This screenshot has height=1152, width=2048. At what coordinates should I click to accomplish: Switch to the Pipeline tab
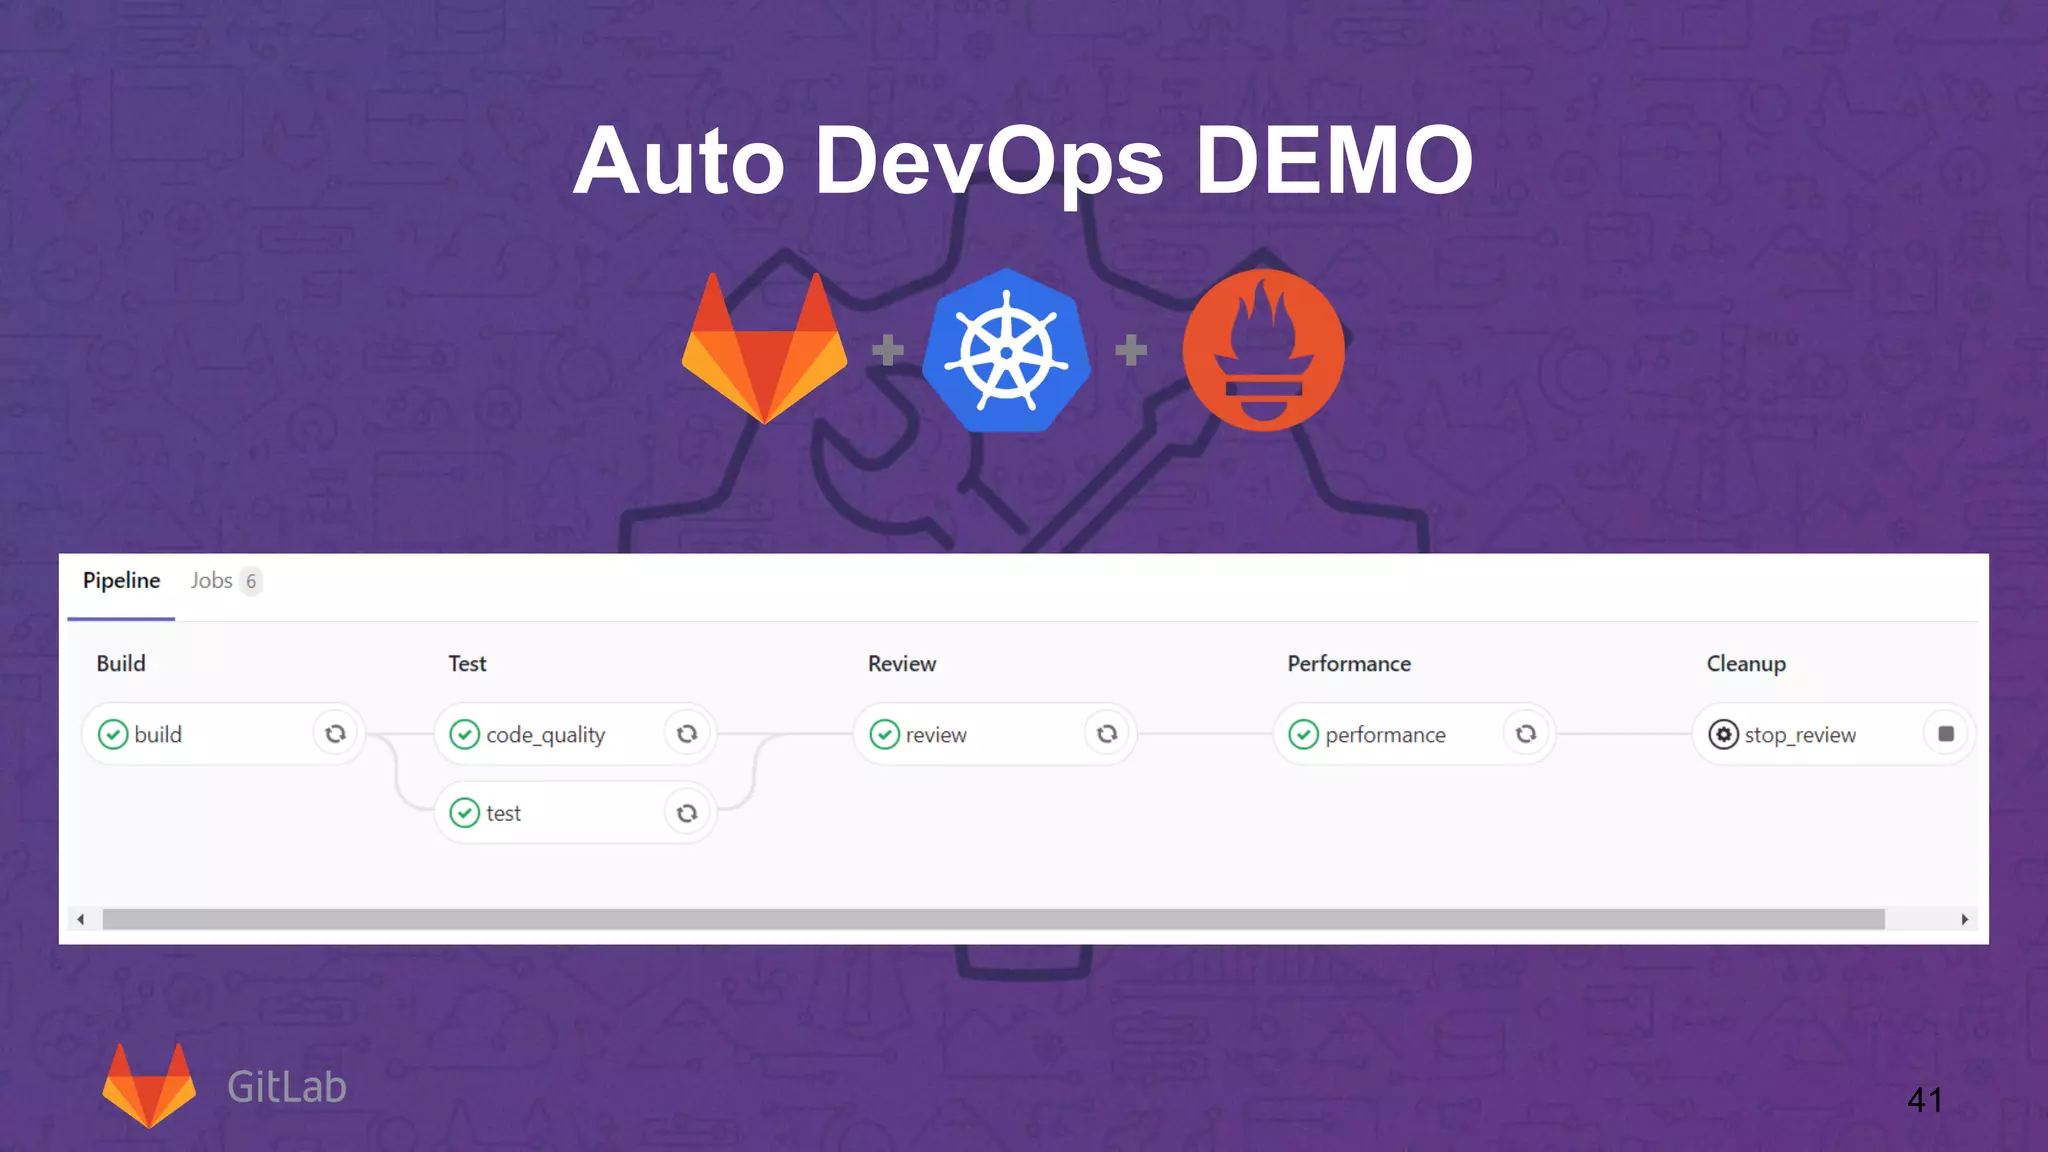click(x=121, y=581)
